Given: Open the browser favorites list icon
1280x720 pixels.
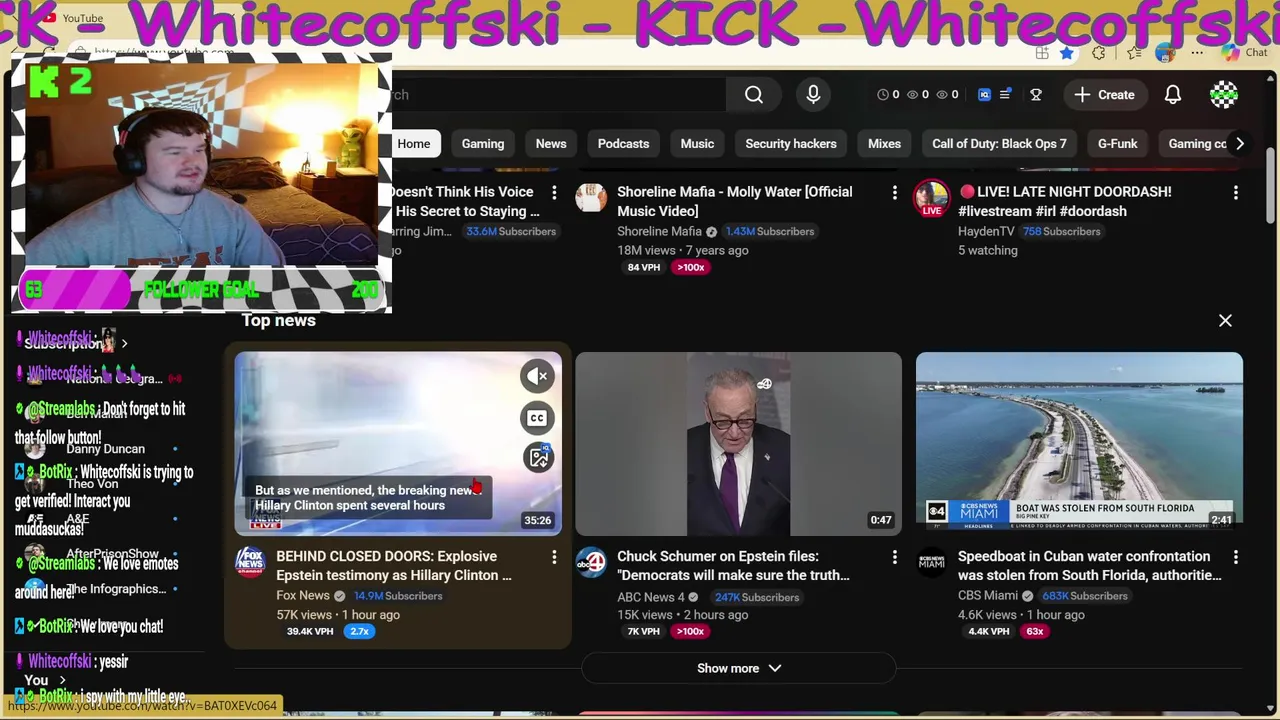Looking at the screenshot, I should [1134, 53].
